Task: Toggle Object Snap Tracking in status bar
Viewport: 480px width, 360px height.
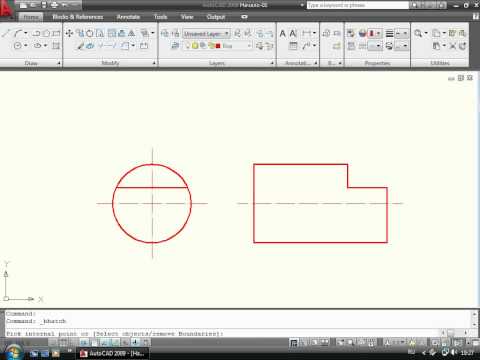Action: (x=105, y=342)
